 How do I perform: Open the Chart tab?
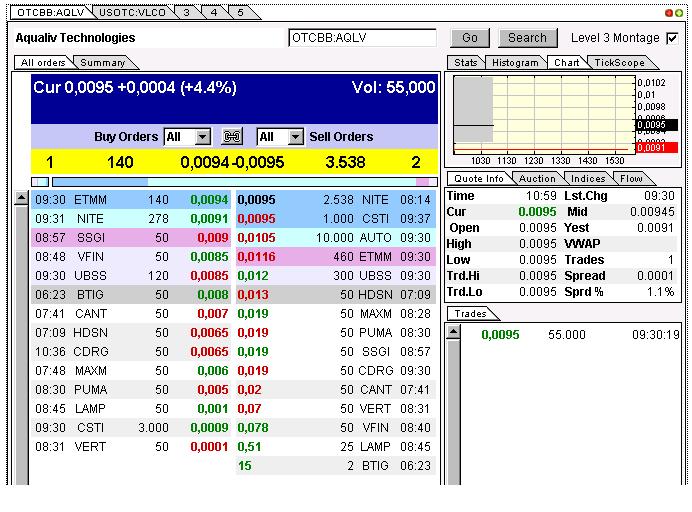click(x=567, y=63)
